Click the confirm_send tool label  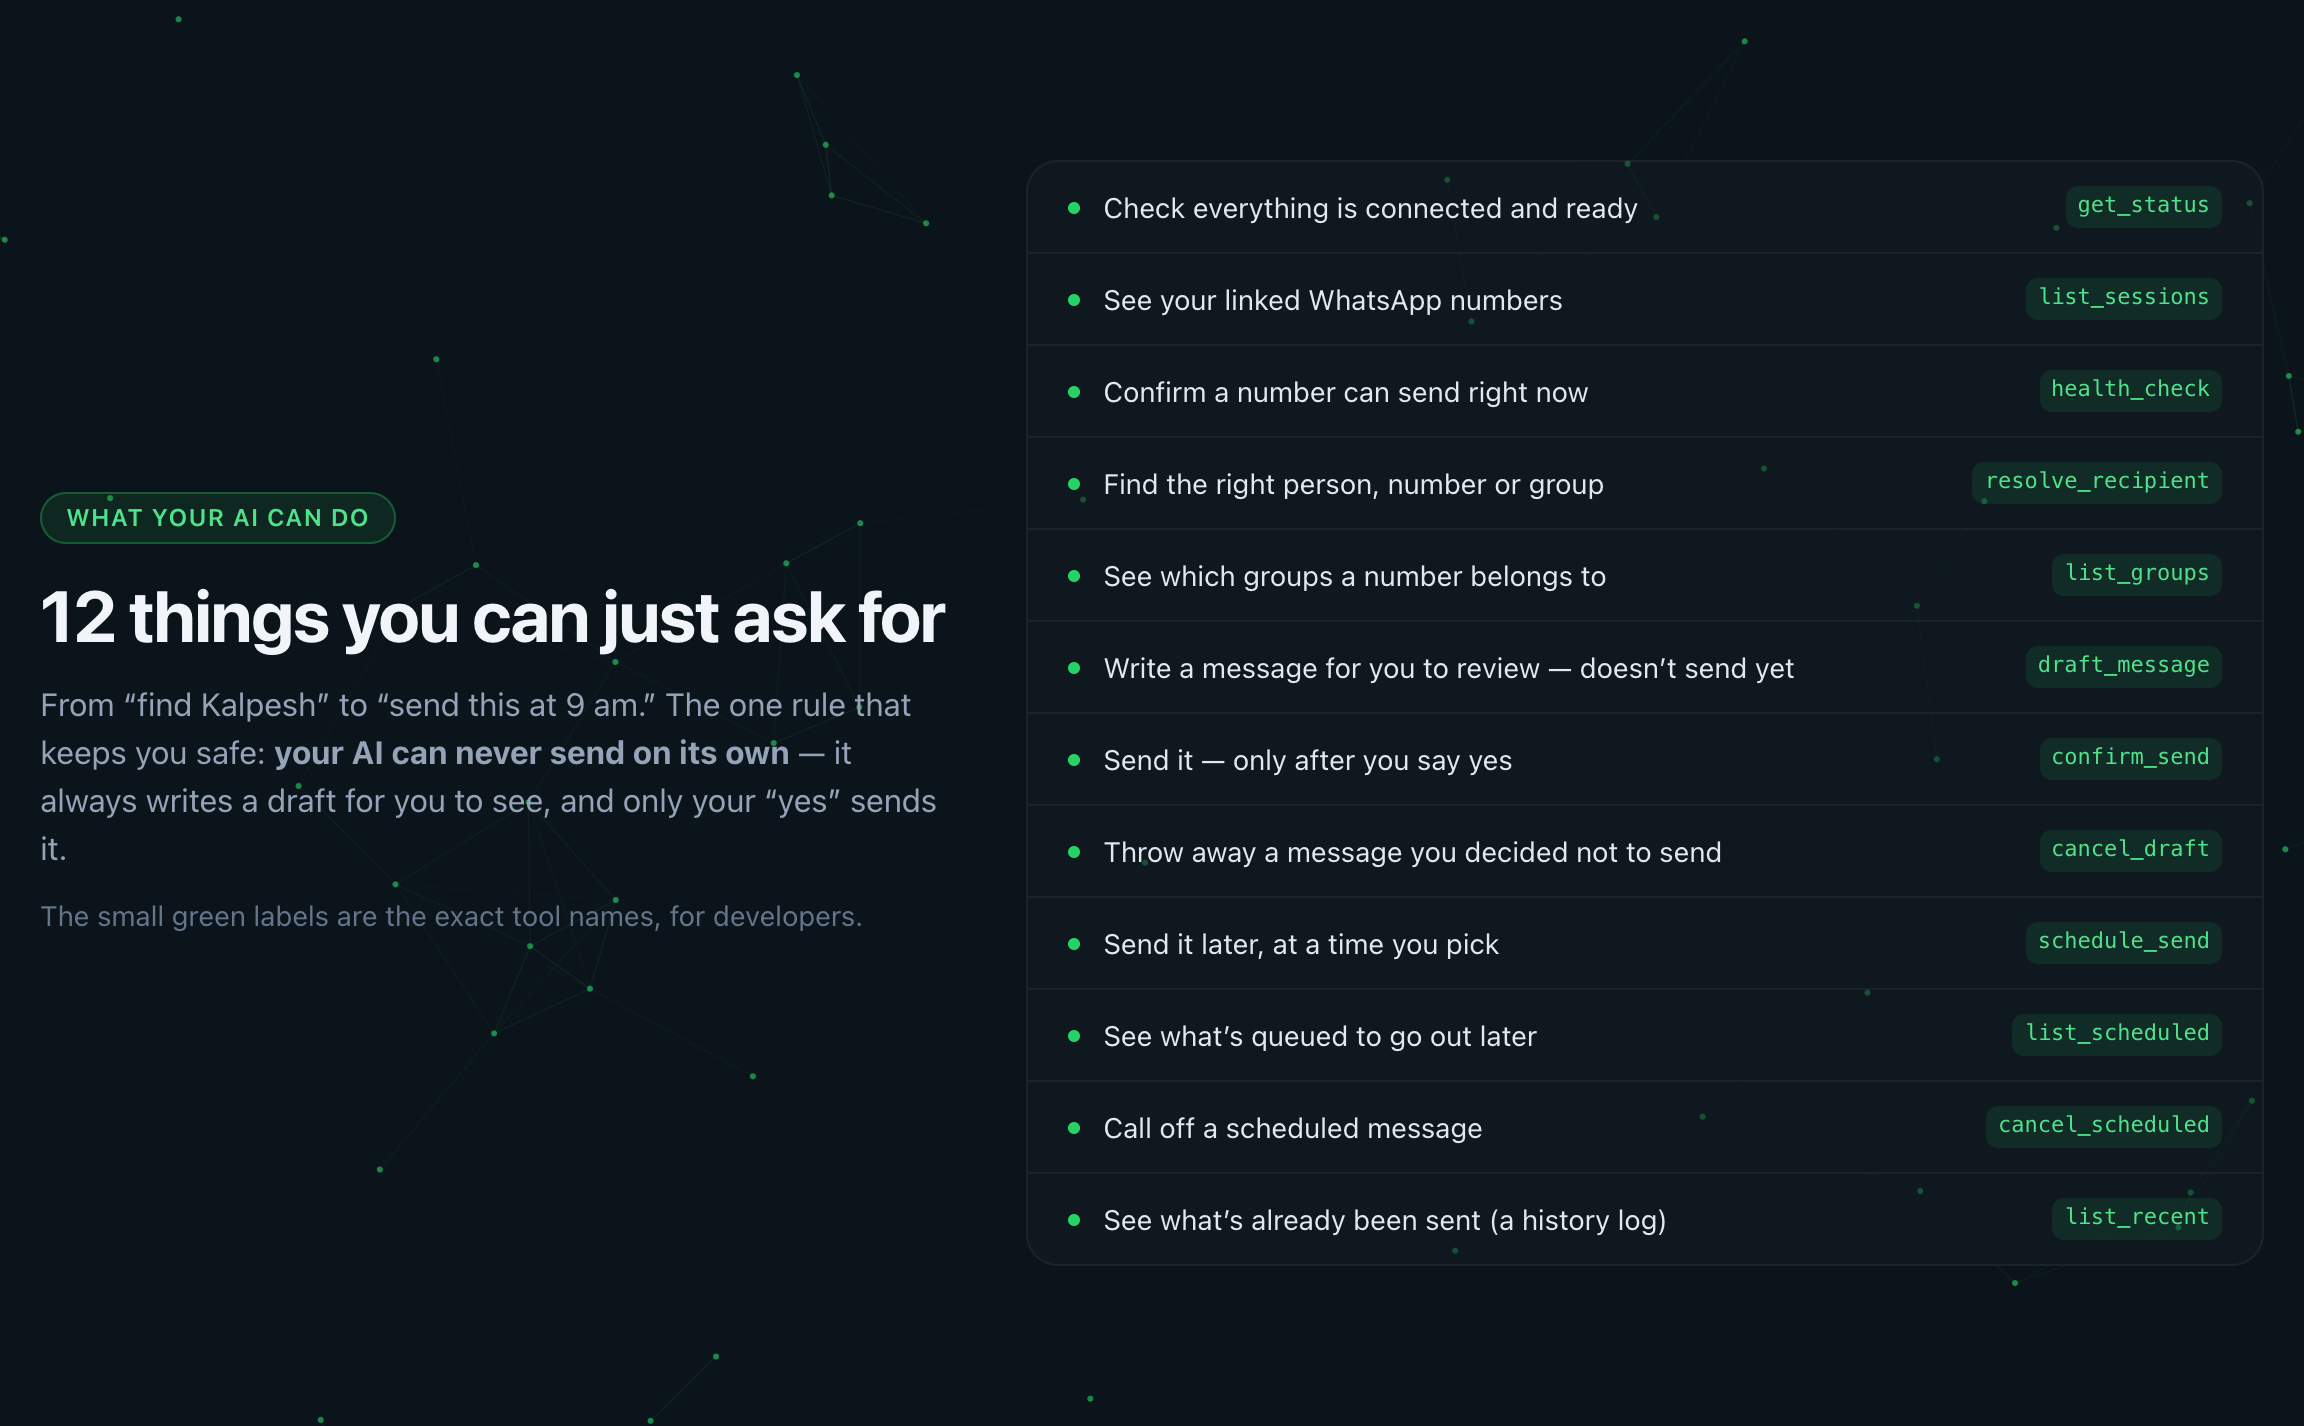[x=2130, y=758]
